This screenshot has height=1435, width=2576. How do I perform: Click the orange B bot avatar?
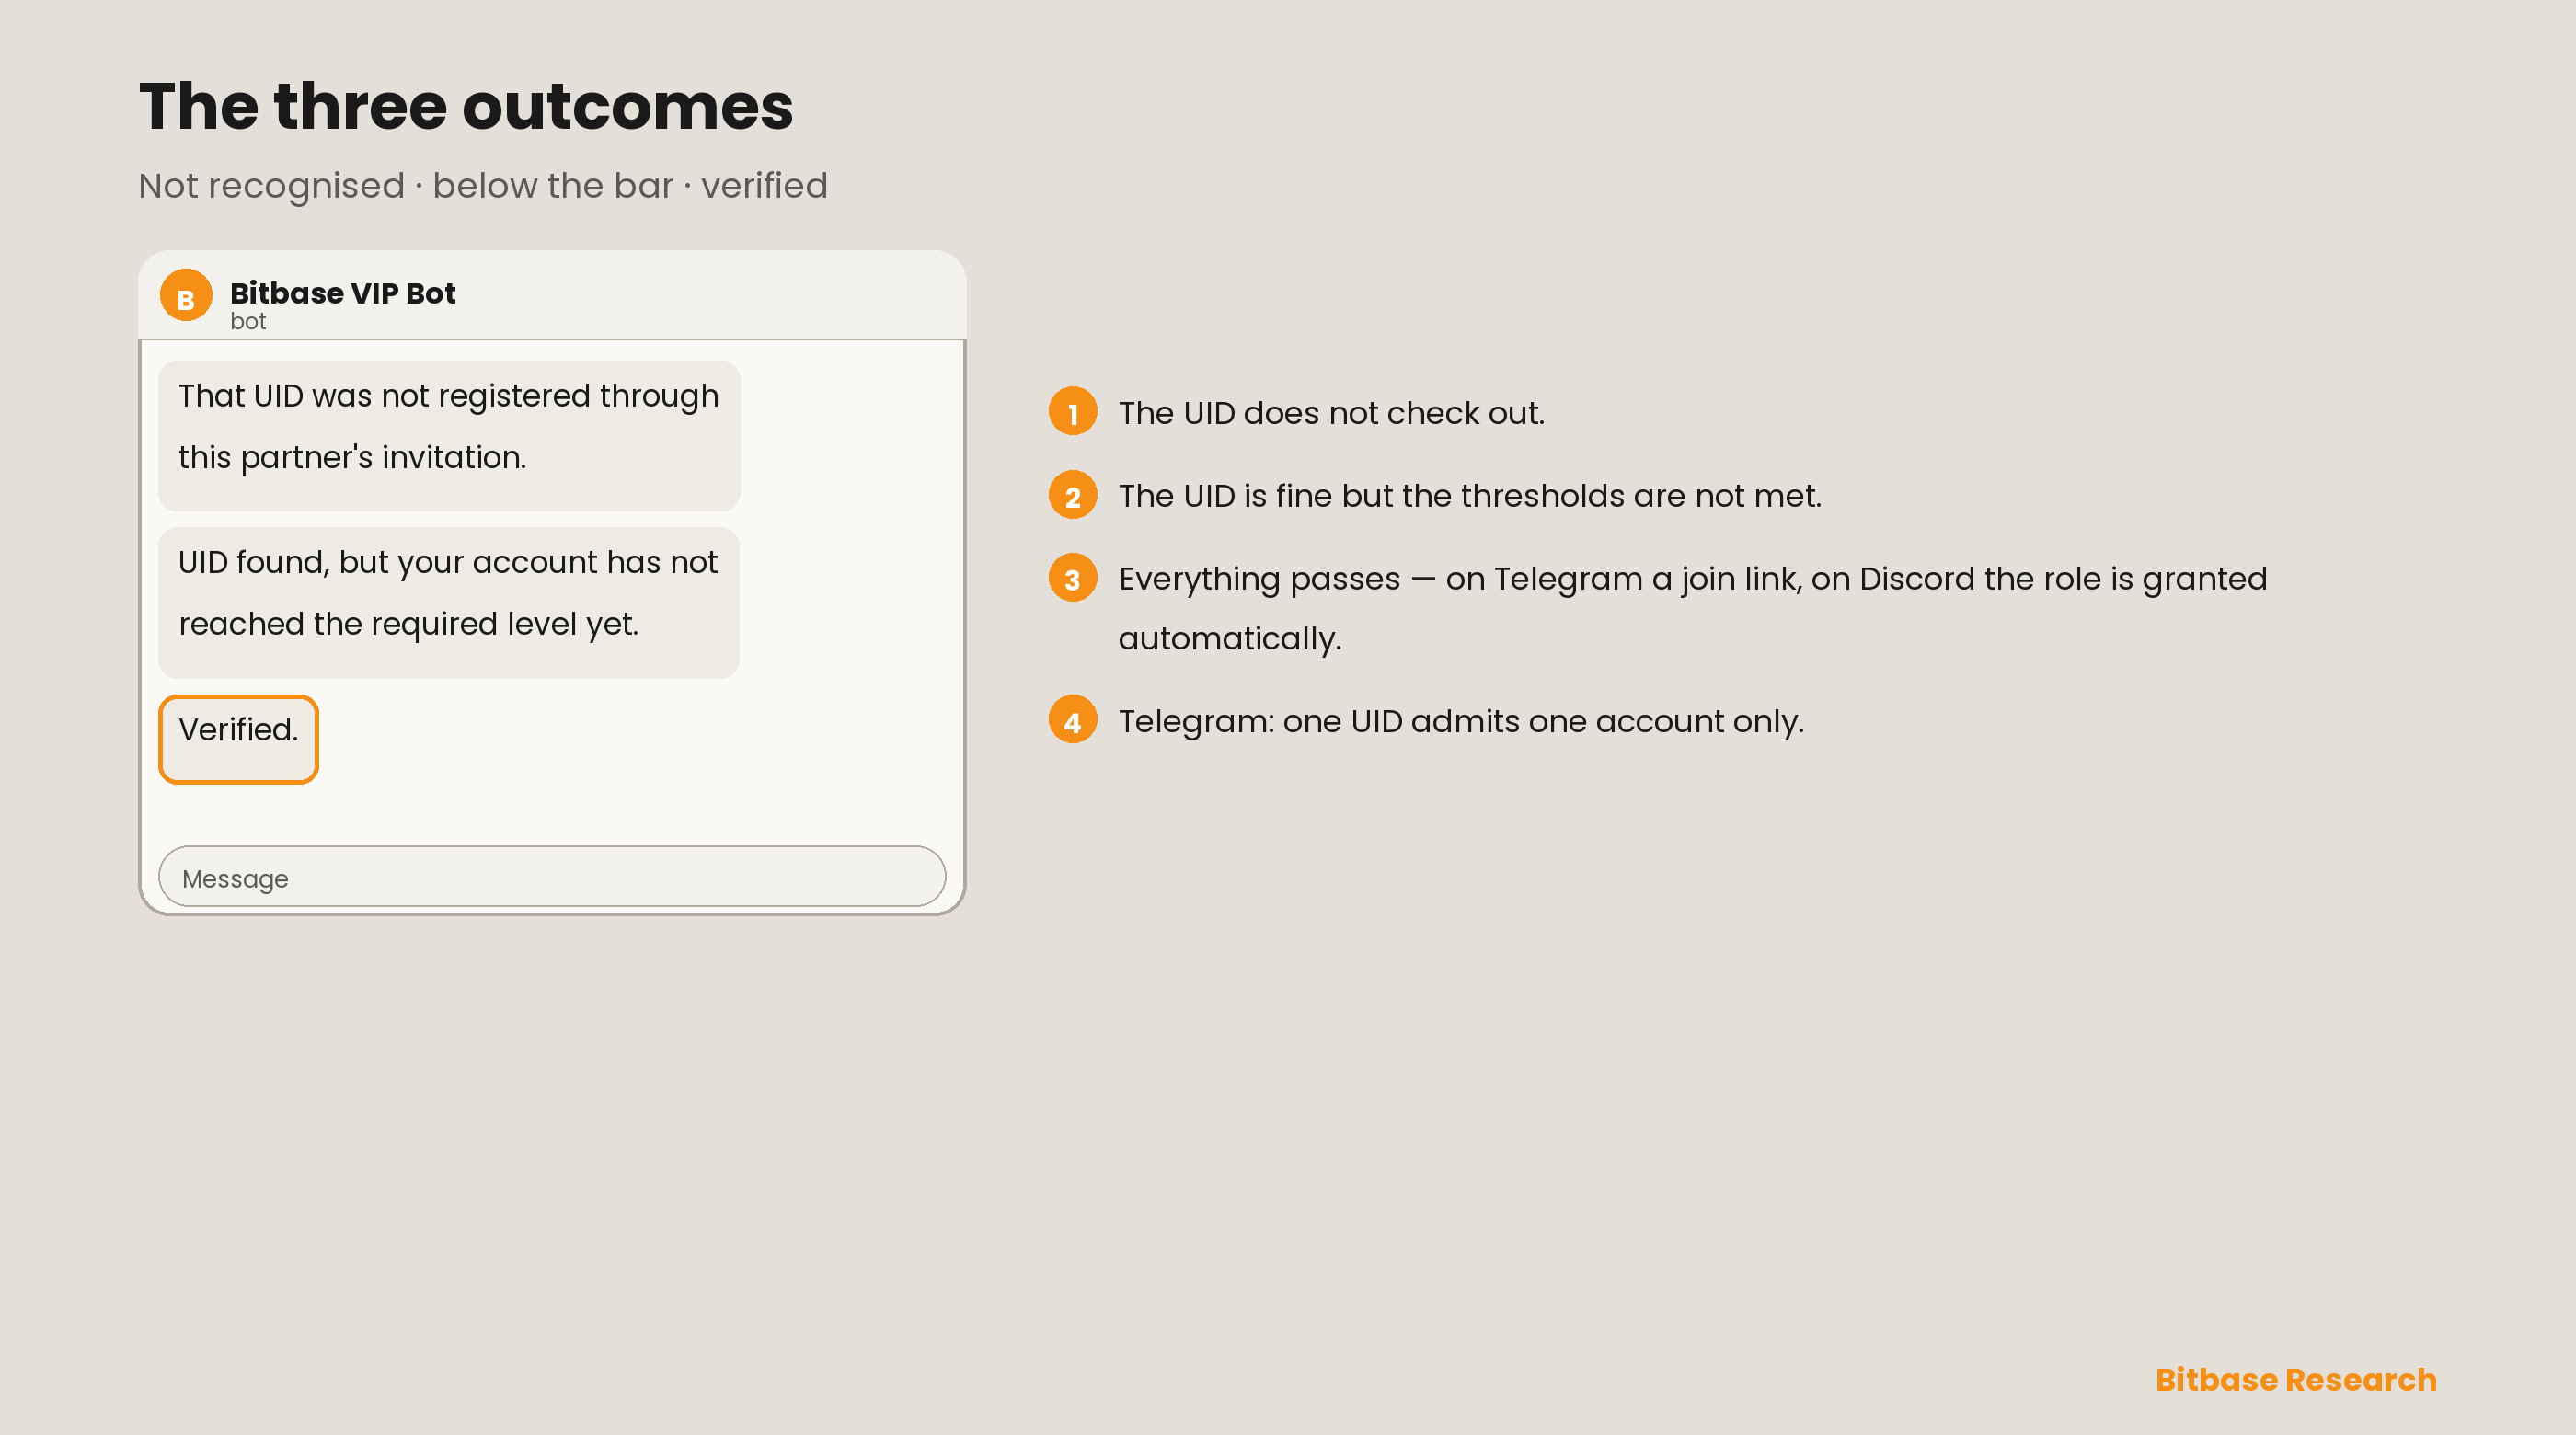pyautogui.click(x=186, y=296)
